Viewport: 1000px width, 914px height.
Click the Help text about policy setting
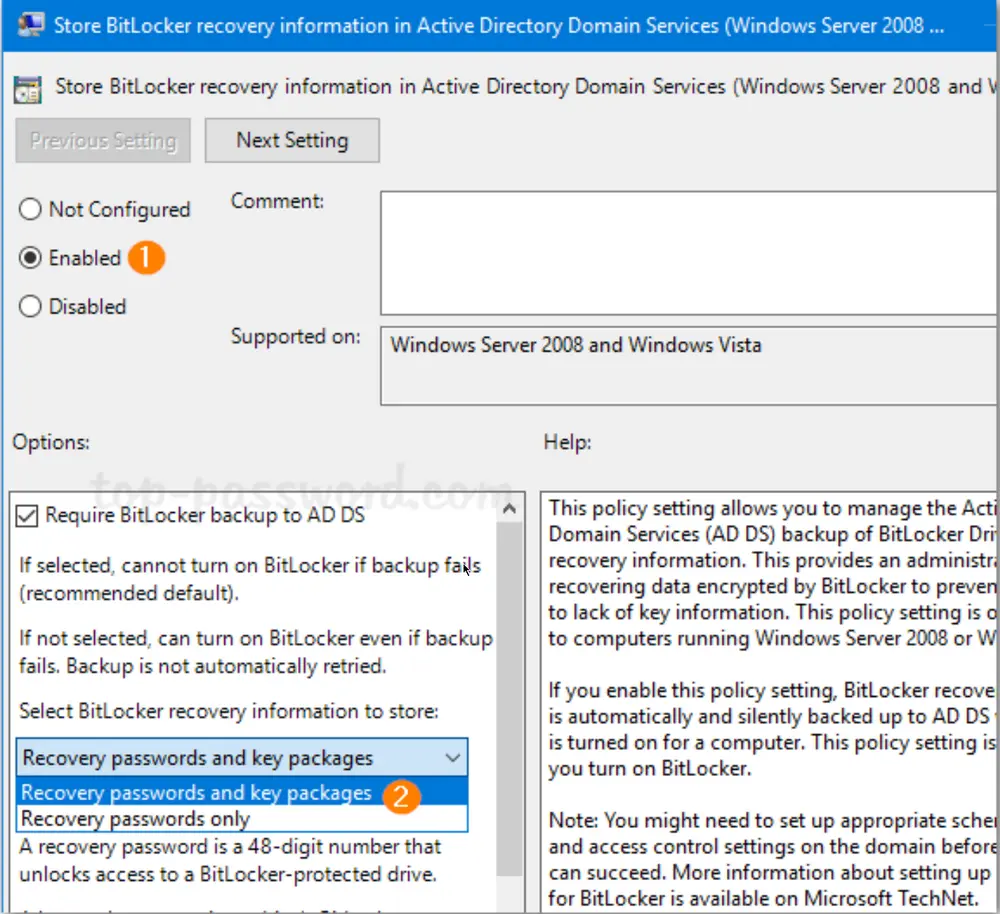click(x=772, y=573)
